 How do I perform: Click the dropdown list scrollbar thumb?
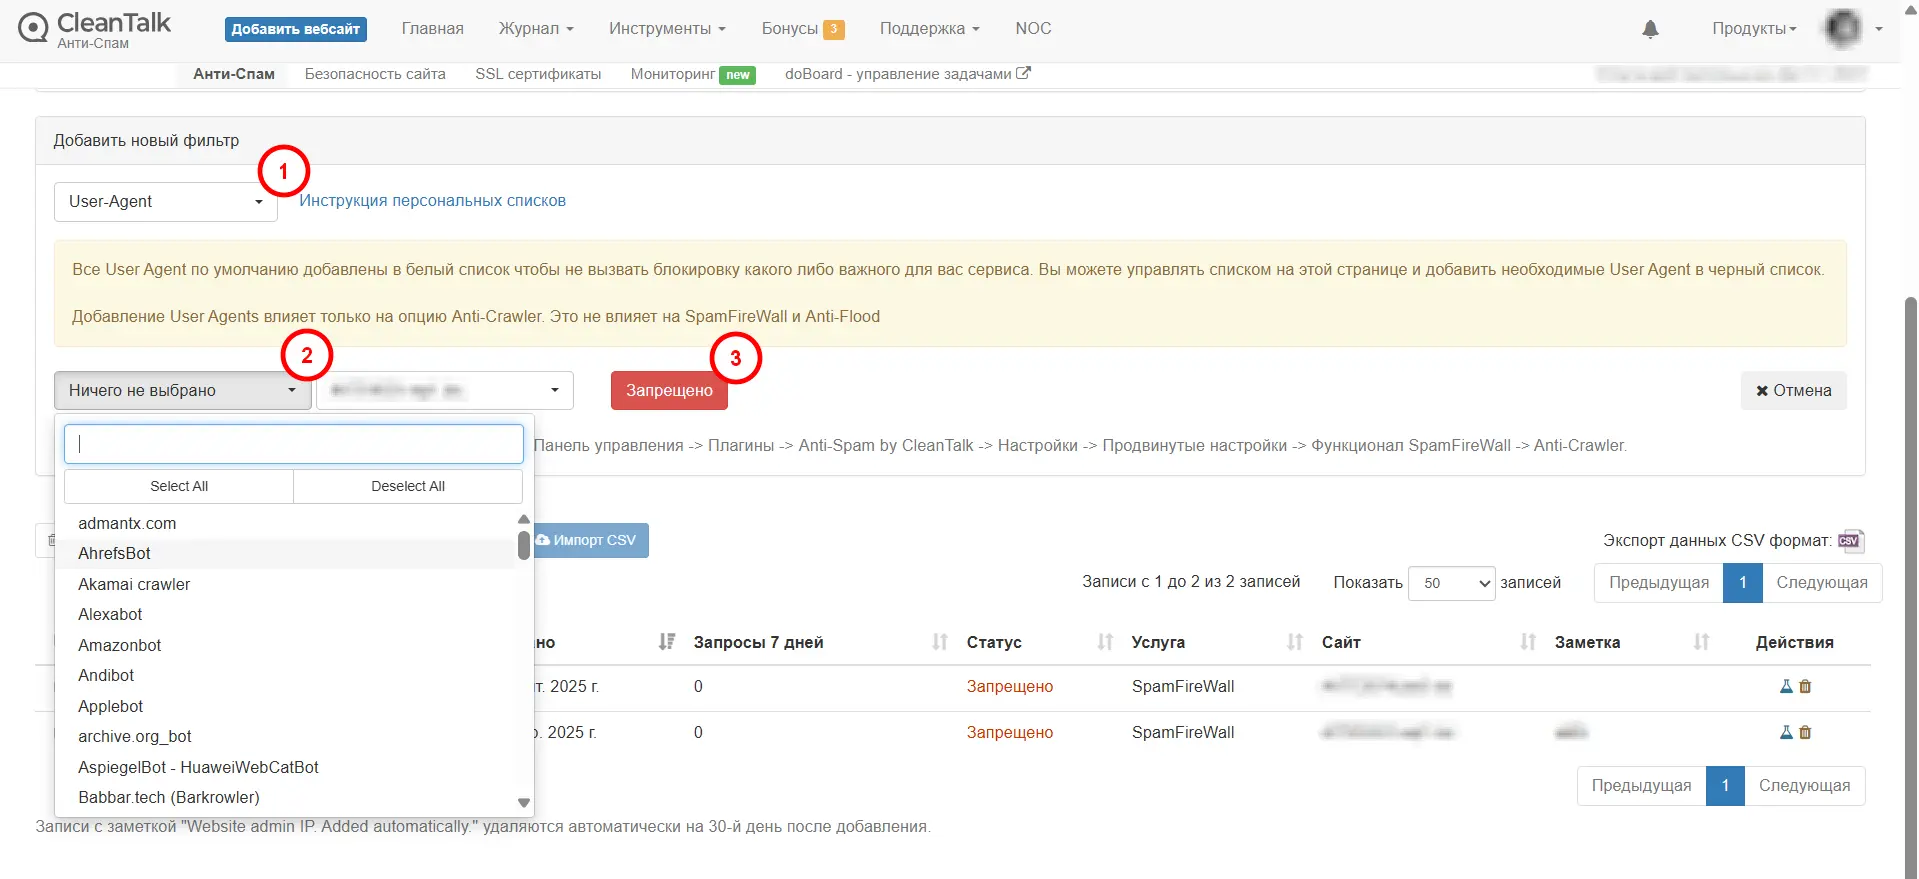(x=524, y=545)
